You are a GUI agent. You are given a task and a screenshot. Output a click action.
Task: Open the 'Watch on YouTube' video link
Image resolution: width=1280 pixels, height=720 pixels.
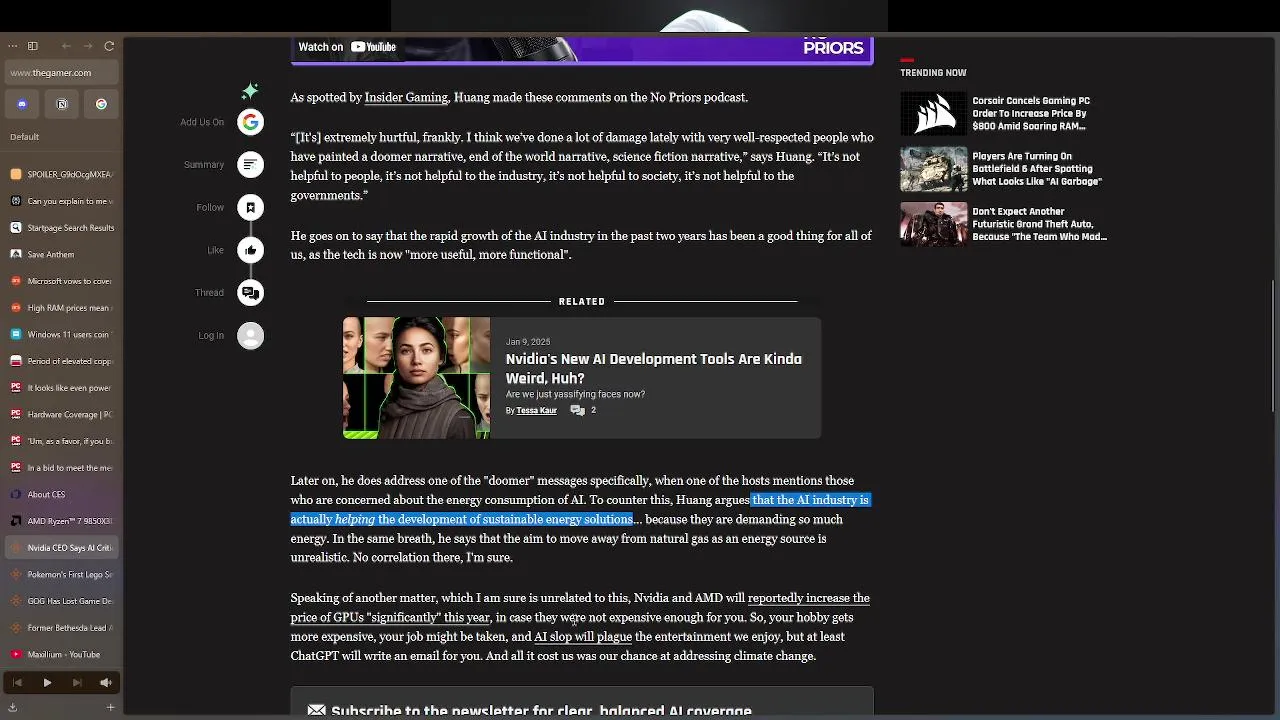(x=347, y=47)
